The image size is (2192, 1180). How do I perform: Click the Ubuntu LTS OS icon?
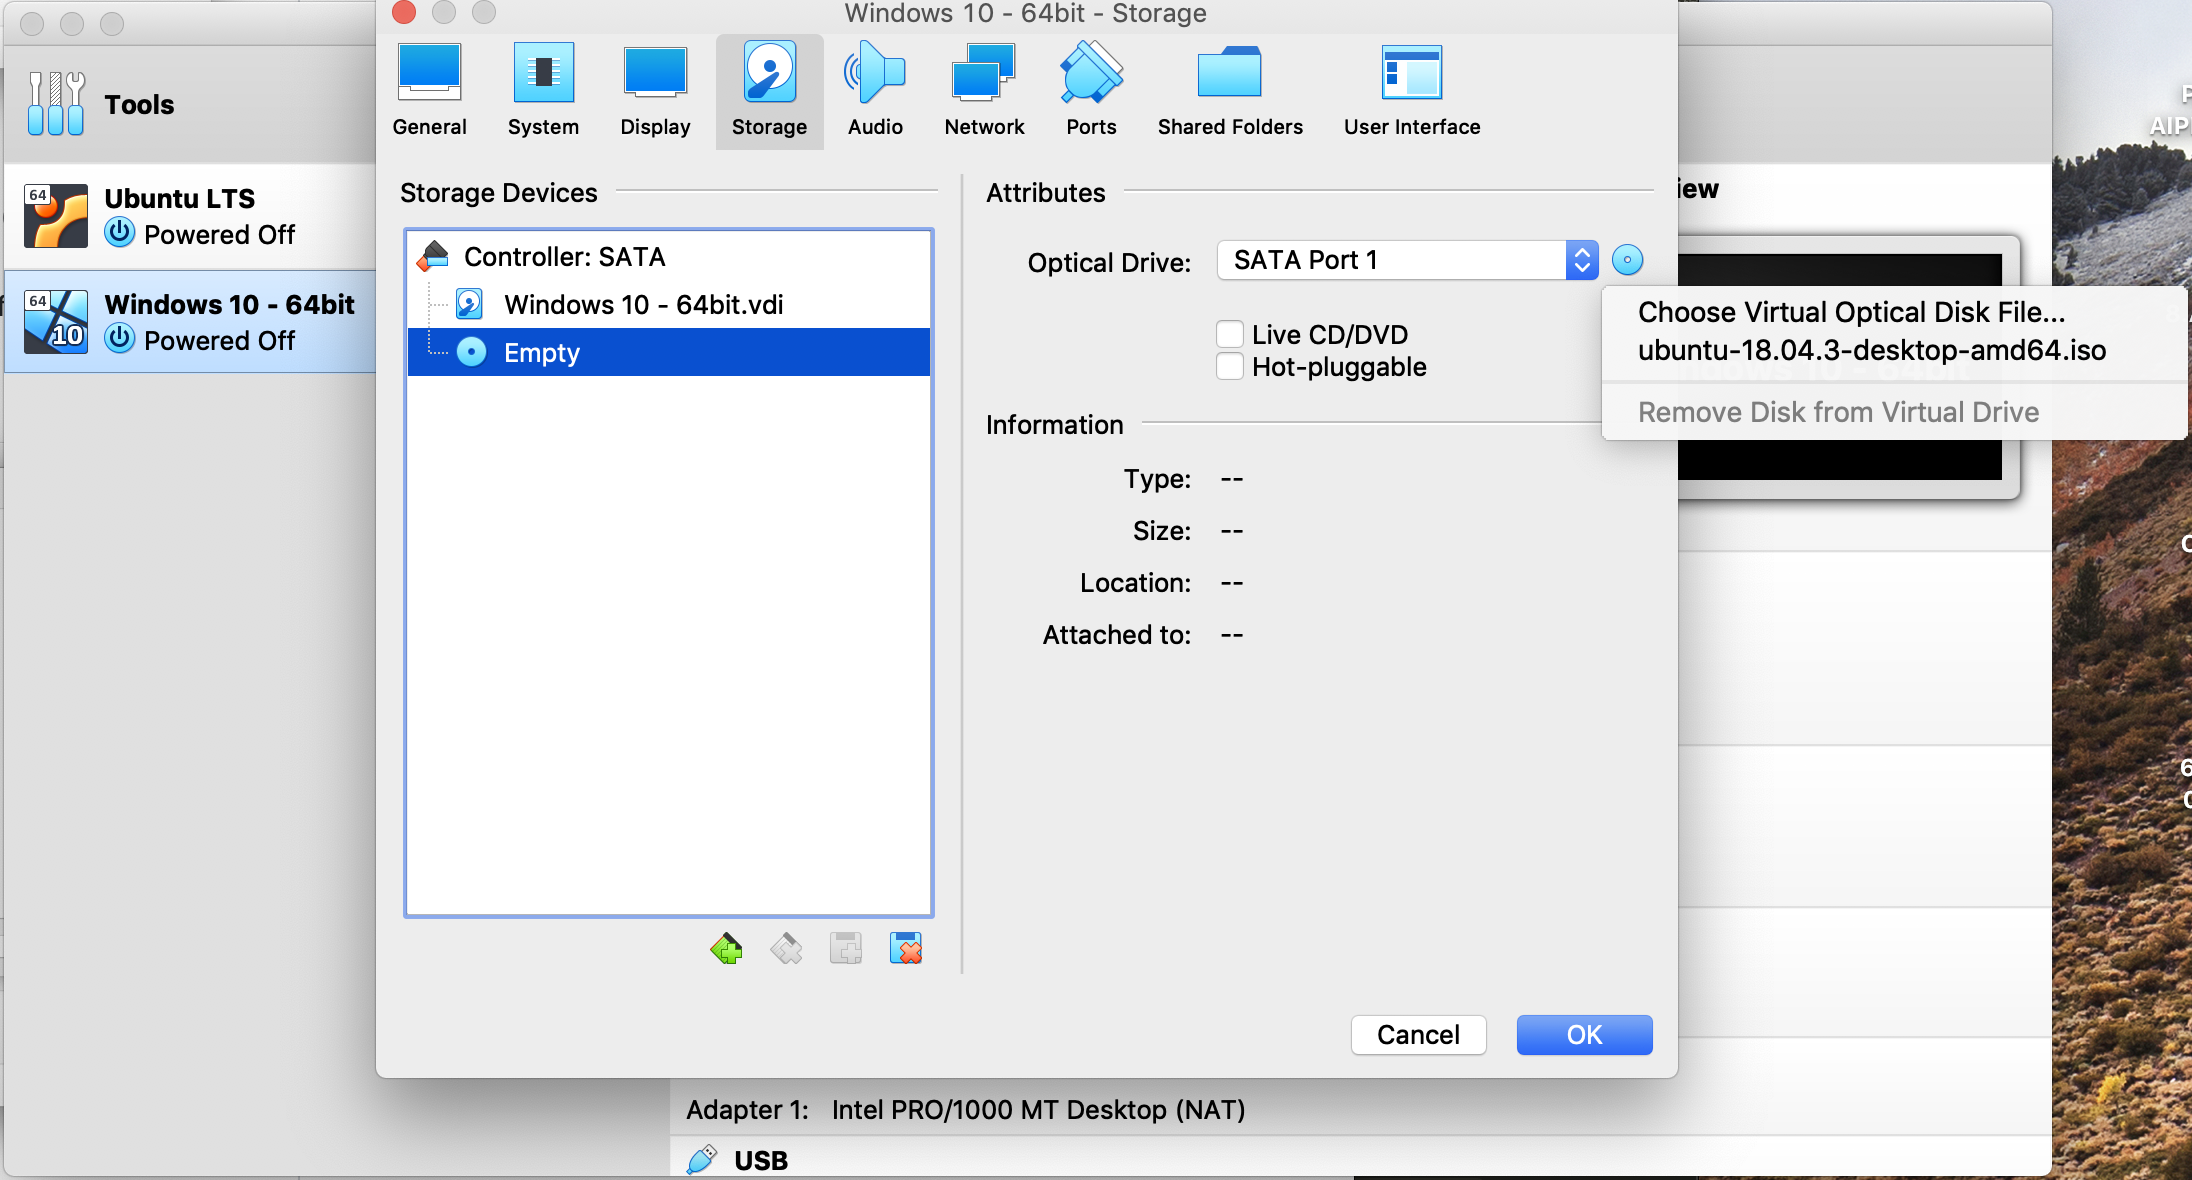click(56, 216)
